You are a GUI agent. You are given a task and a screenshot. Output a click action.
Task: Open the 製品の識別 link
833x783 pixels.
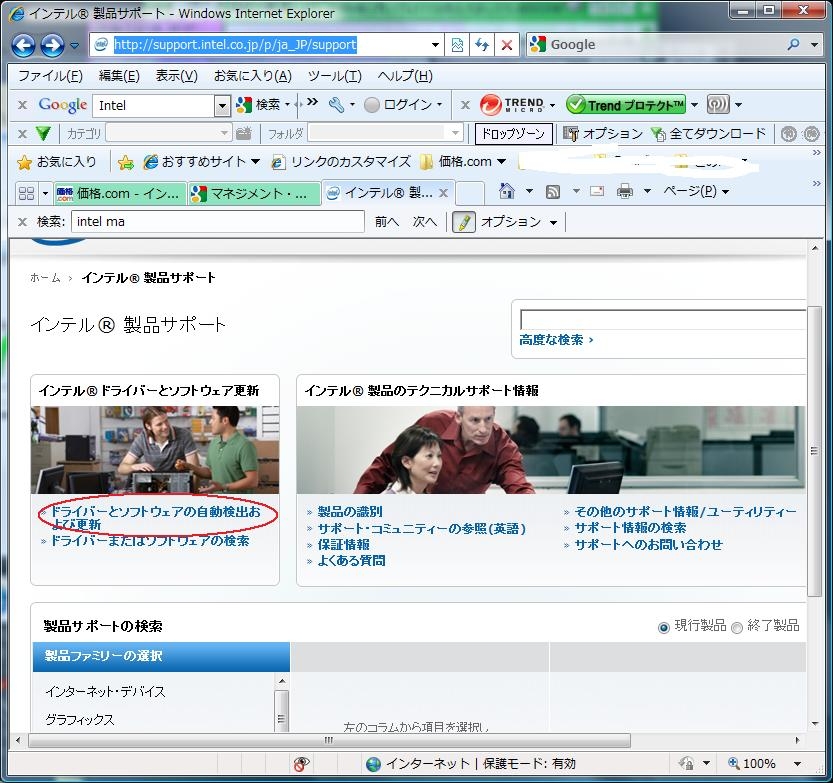[x=350, y=512]
